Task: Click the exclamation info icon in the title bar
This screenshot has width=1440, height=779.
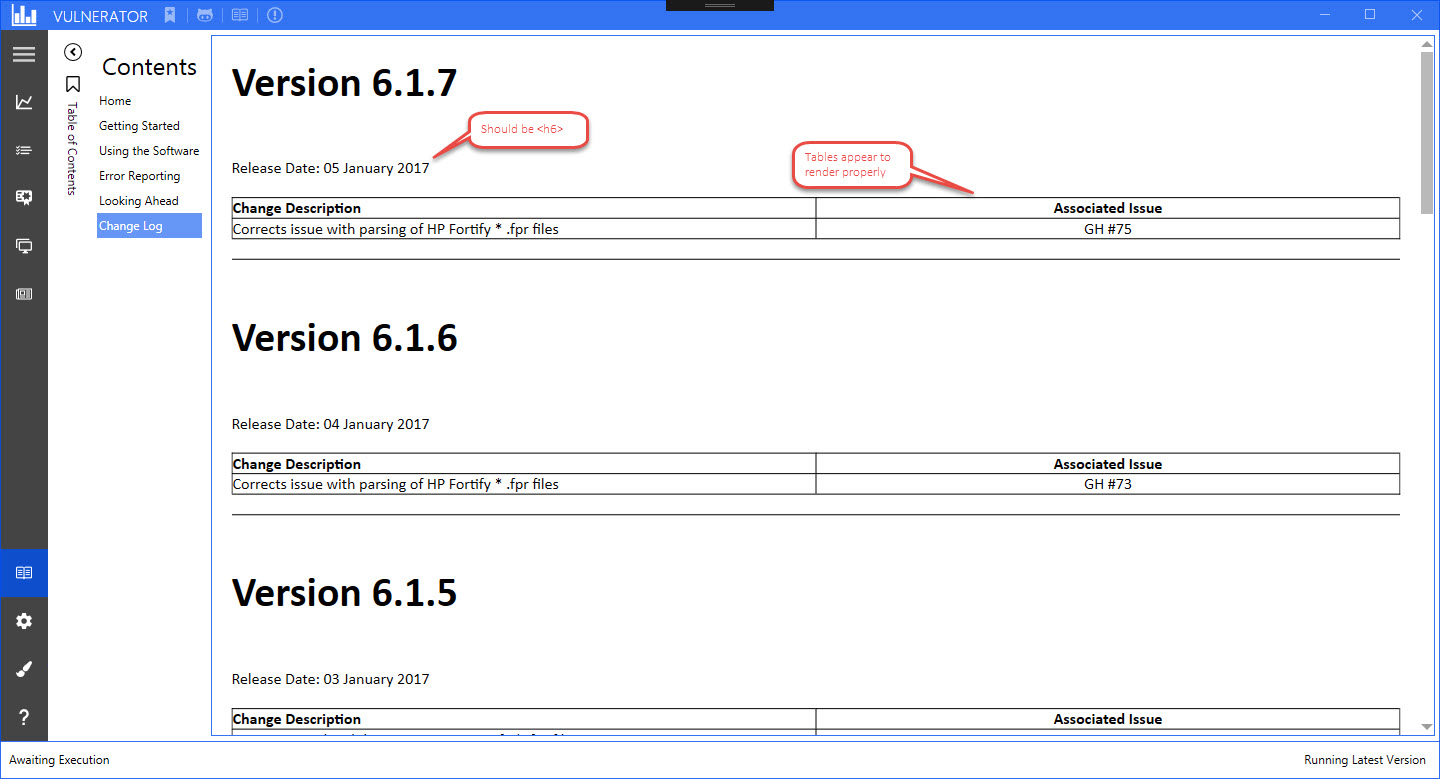Action: click(x=274, y=15)
